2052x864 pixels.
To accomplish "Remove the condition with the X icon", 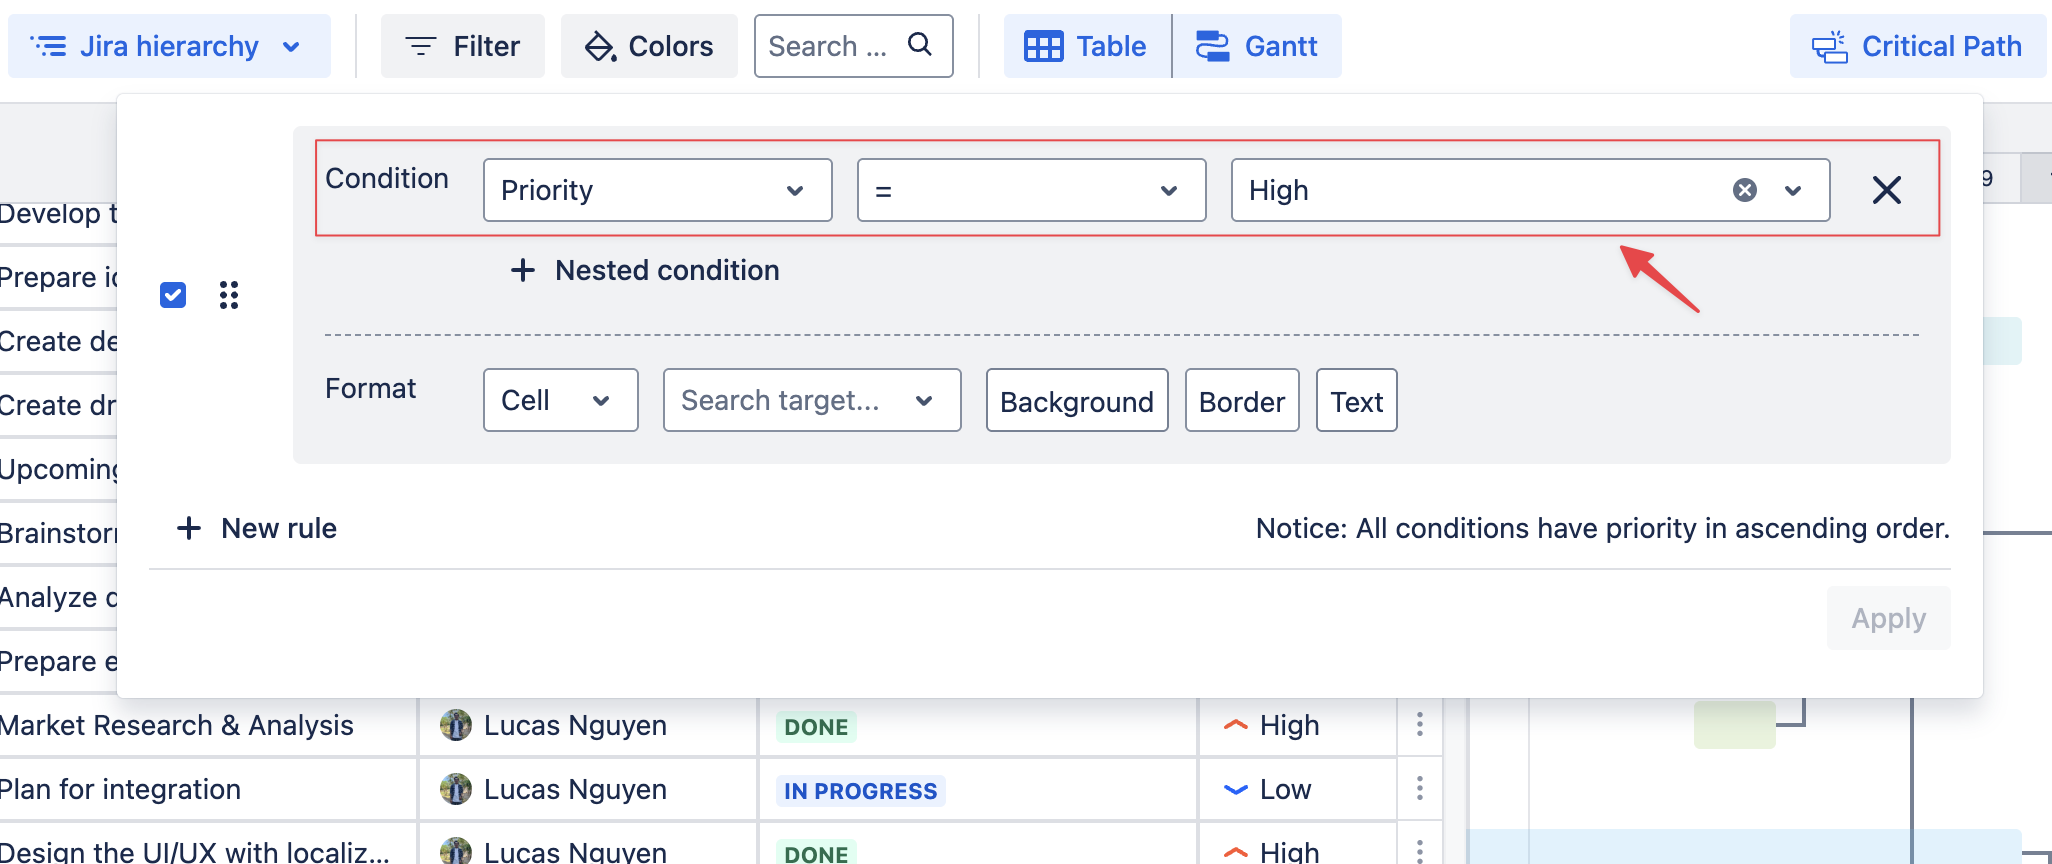I will [x=1886, y=190].
